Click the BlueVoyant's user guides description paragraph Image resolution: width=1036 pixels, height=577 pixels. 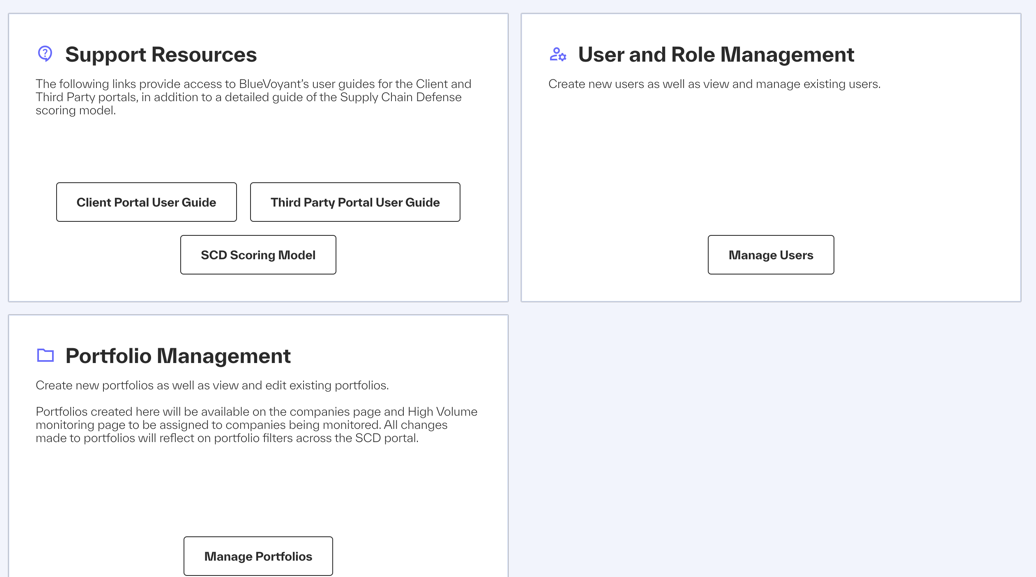[254, 97]
